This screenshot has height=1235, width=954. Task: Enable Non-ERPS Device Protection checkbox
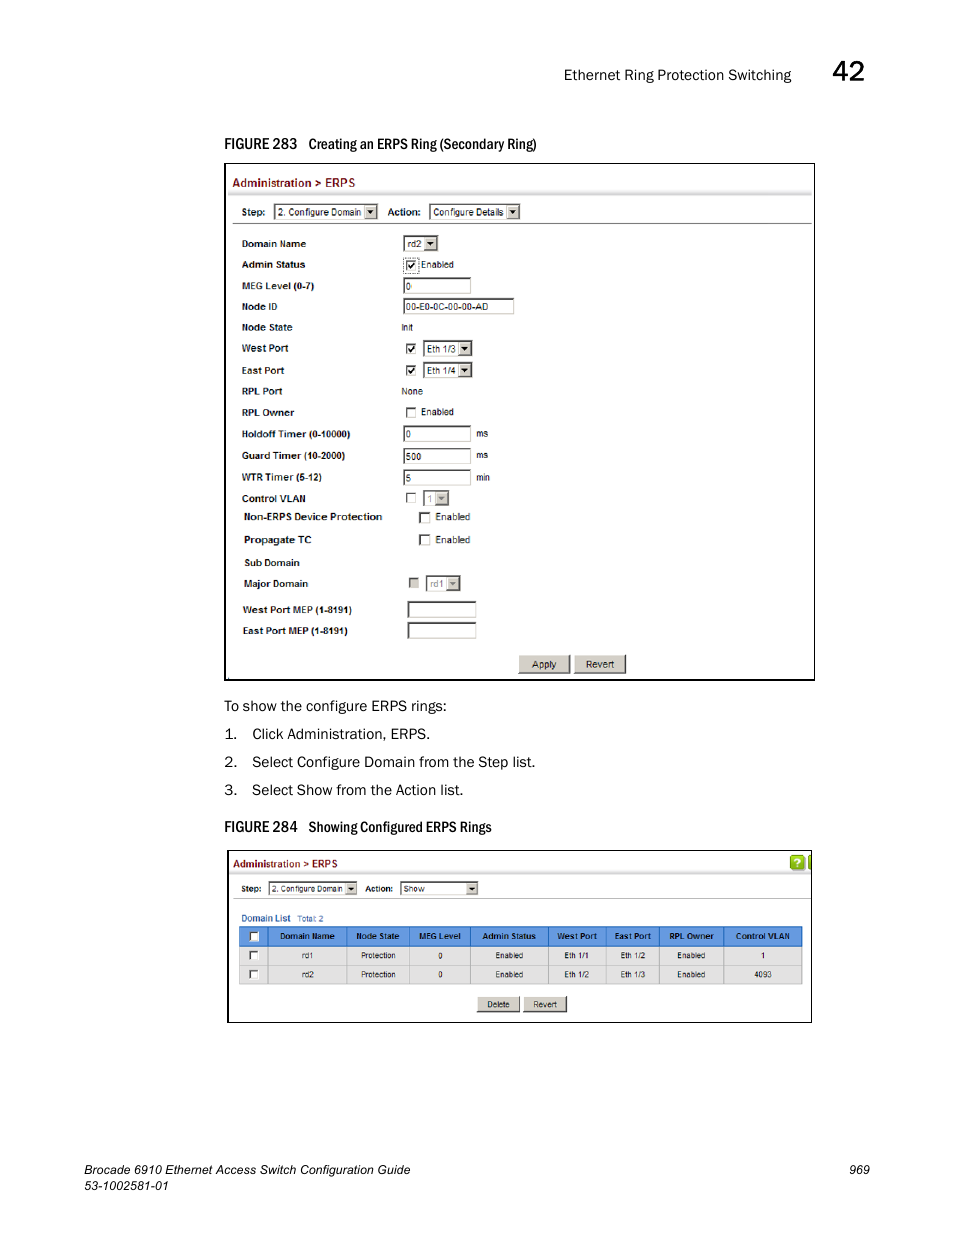coord(424,518)
